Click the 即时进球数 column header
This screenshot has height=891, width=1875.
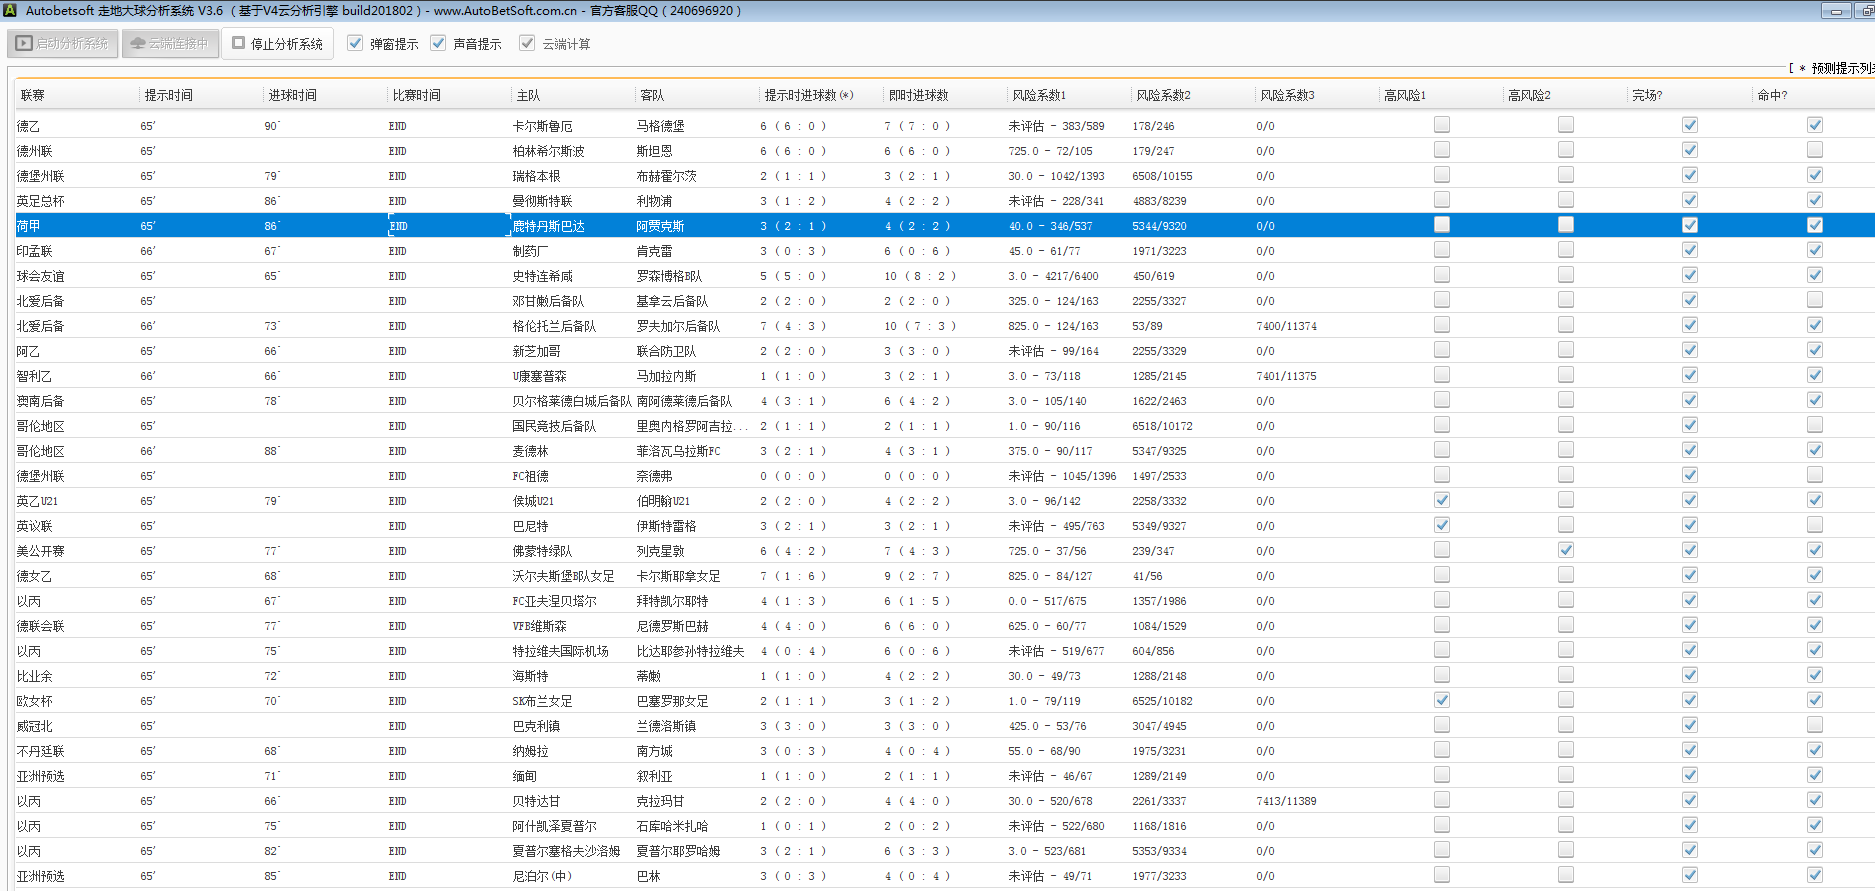[918, 95]
